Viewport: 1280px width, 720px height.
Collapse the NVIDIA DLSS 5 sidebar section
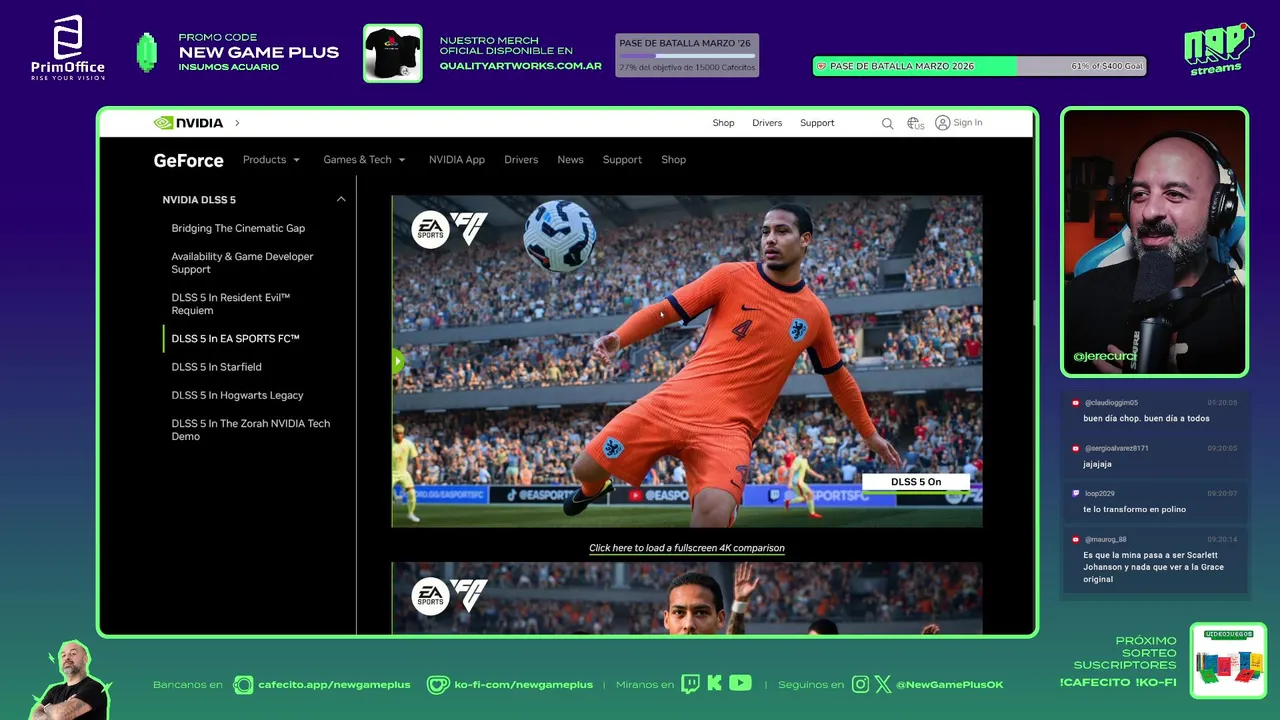pyautogui.click(x=341, y=199)
